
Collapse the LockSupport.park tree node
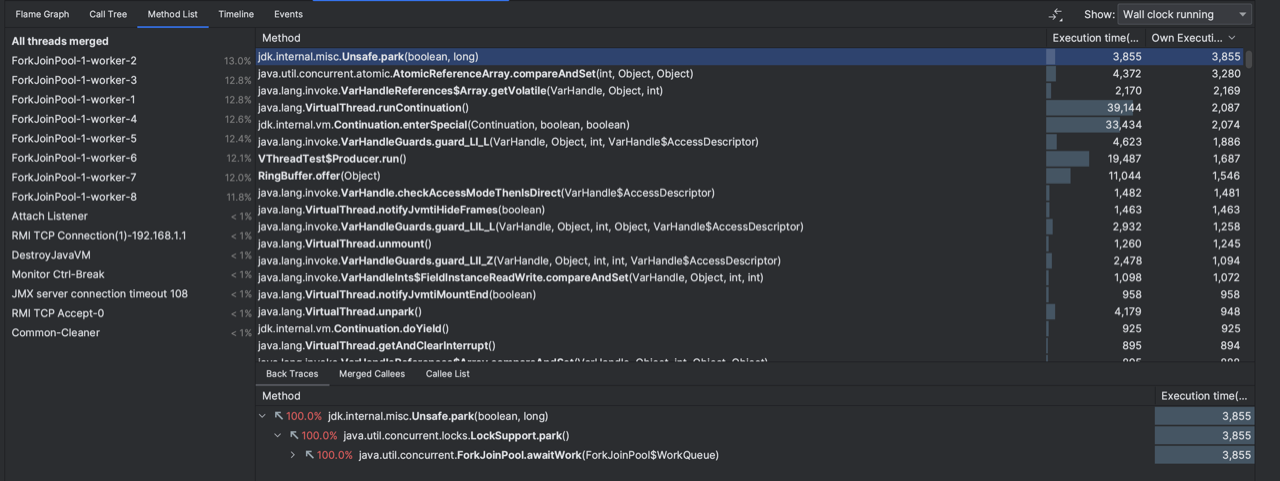[278, 436]
